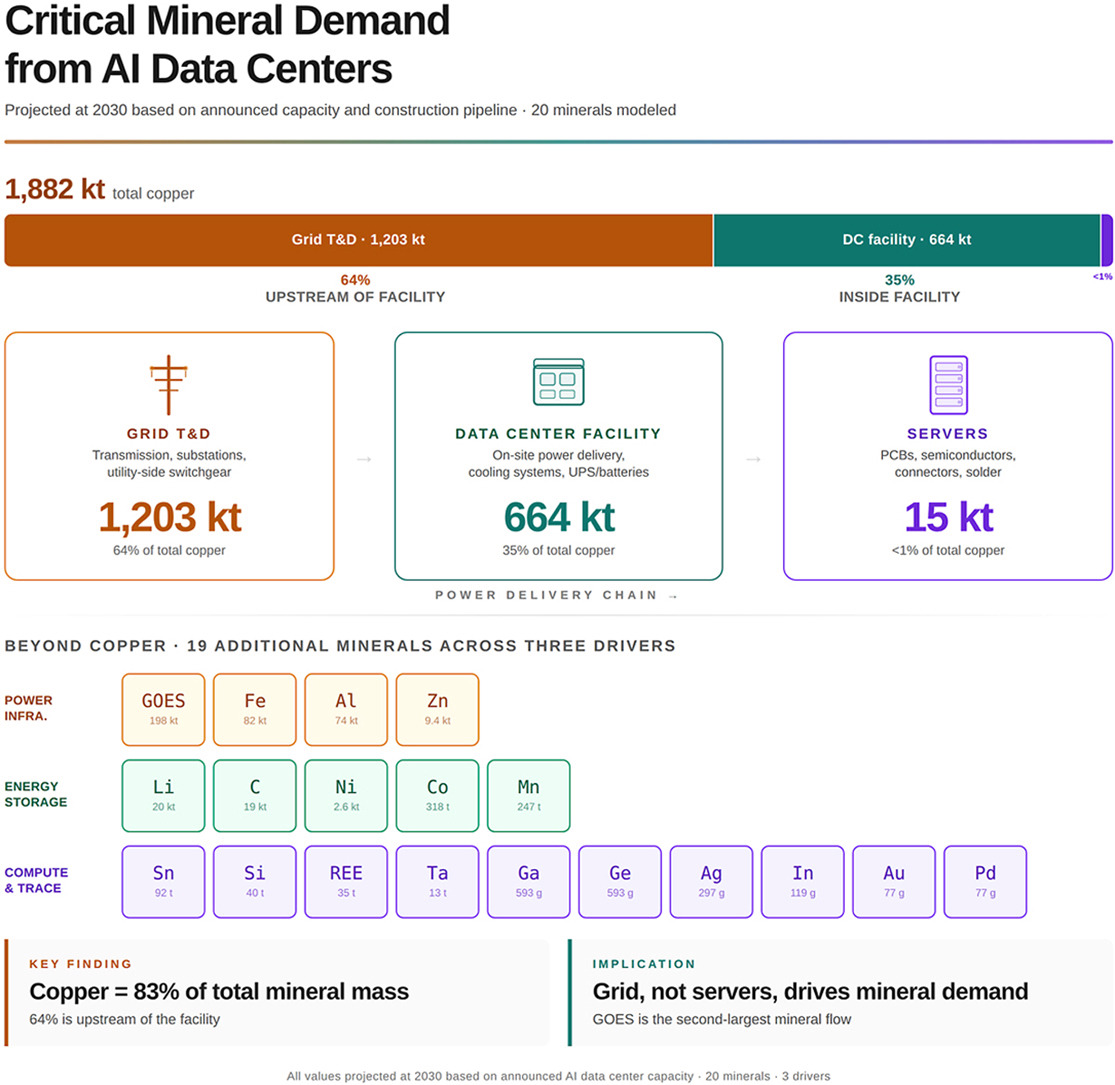1115x1085 pixels.
Task: Click 'Grid, not servers, drives mineral demand'
Action: point(811,992)
